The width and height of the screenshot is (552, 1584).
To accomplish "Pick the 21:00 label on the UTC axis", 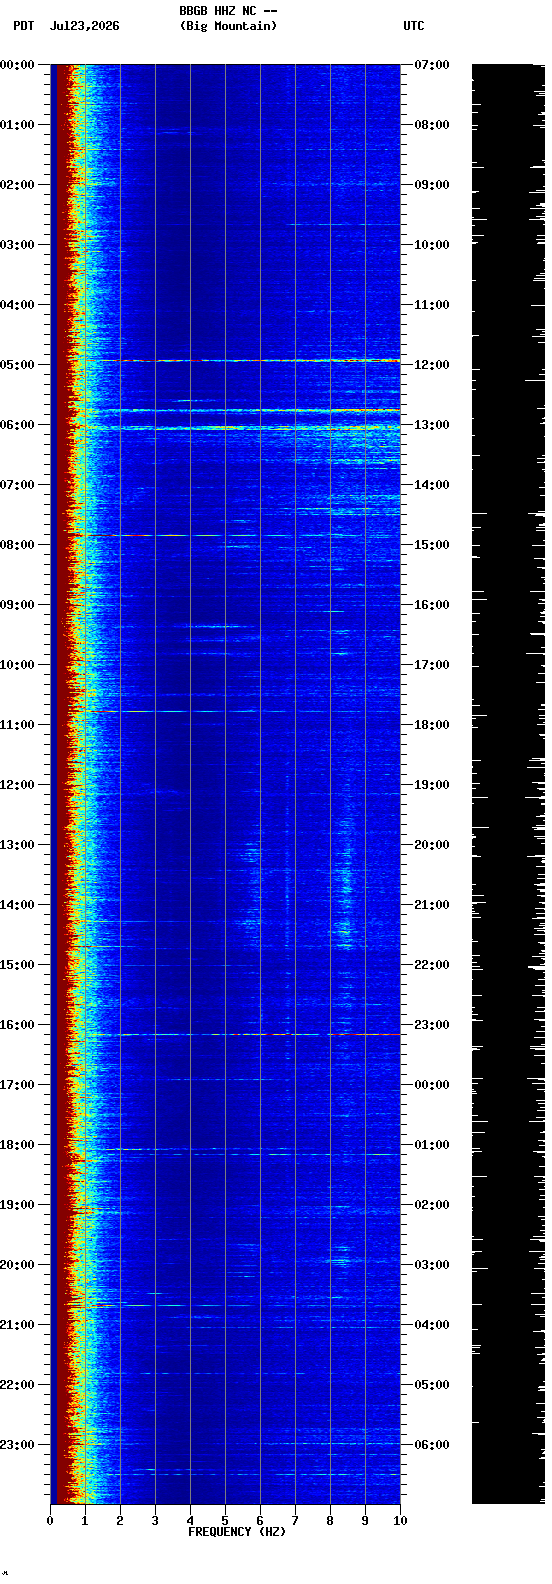I will (432, 905).
